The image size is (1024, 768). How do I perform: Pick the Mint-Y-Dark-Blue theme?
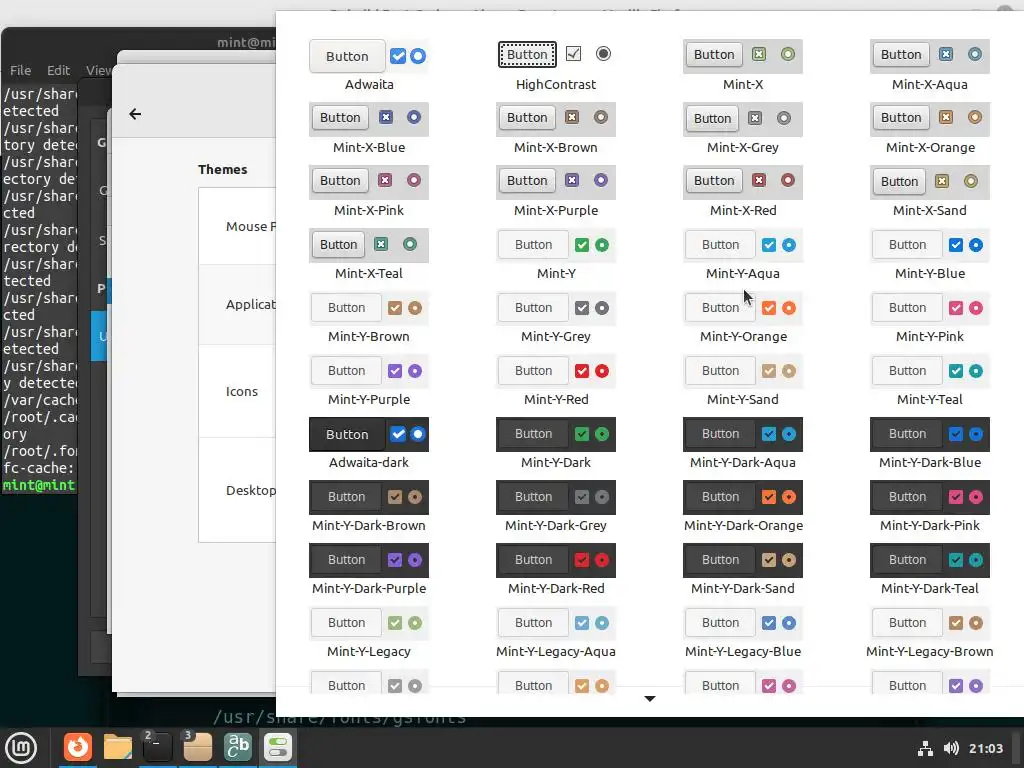coord(929,443)
